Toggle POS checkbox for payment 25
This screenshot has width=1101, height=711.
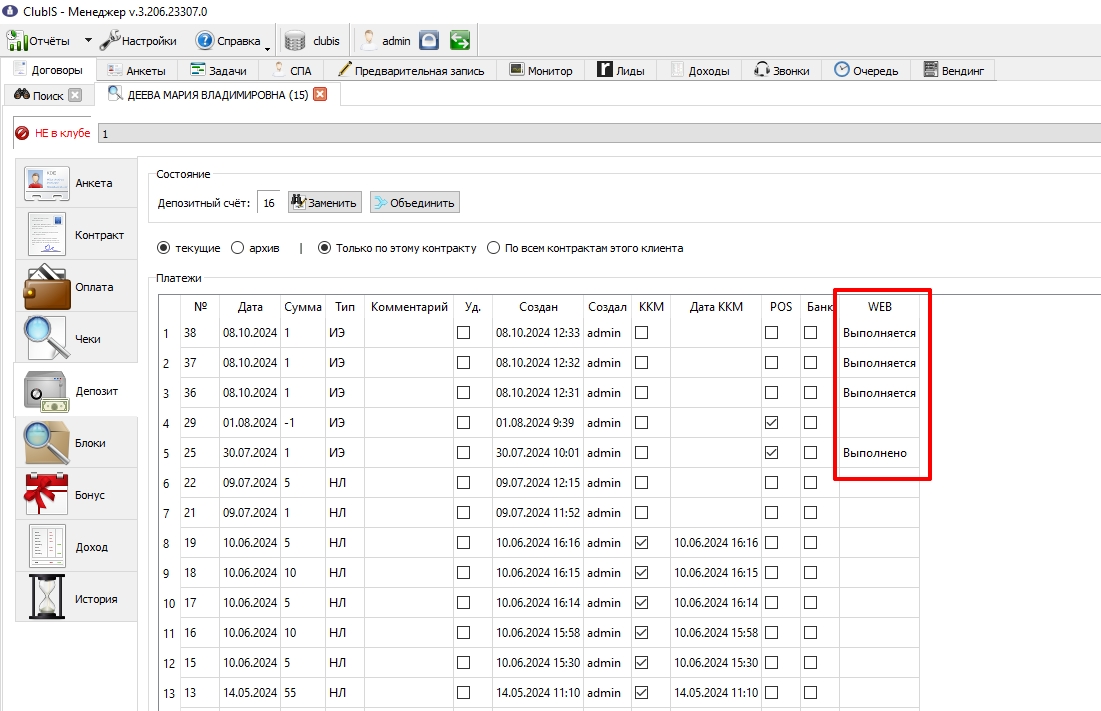coord(771,453)
